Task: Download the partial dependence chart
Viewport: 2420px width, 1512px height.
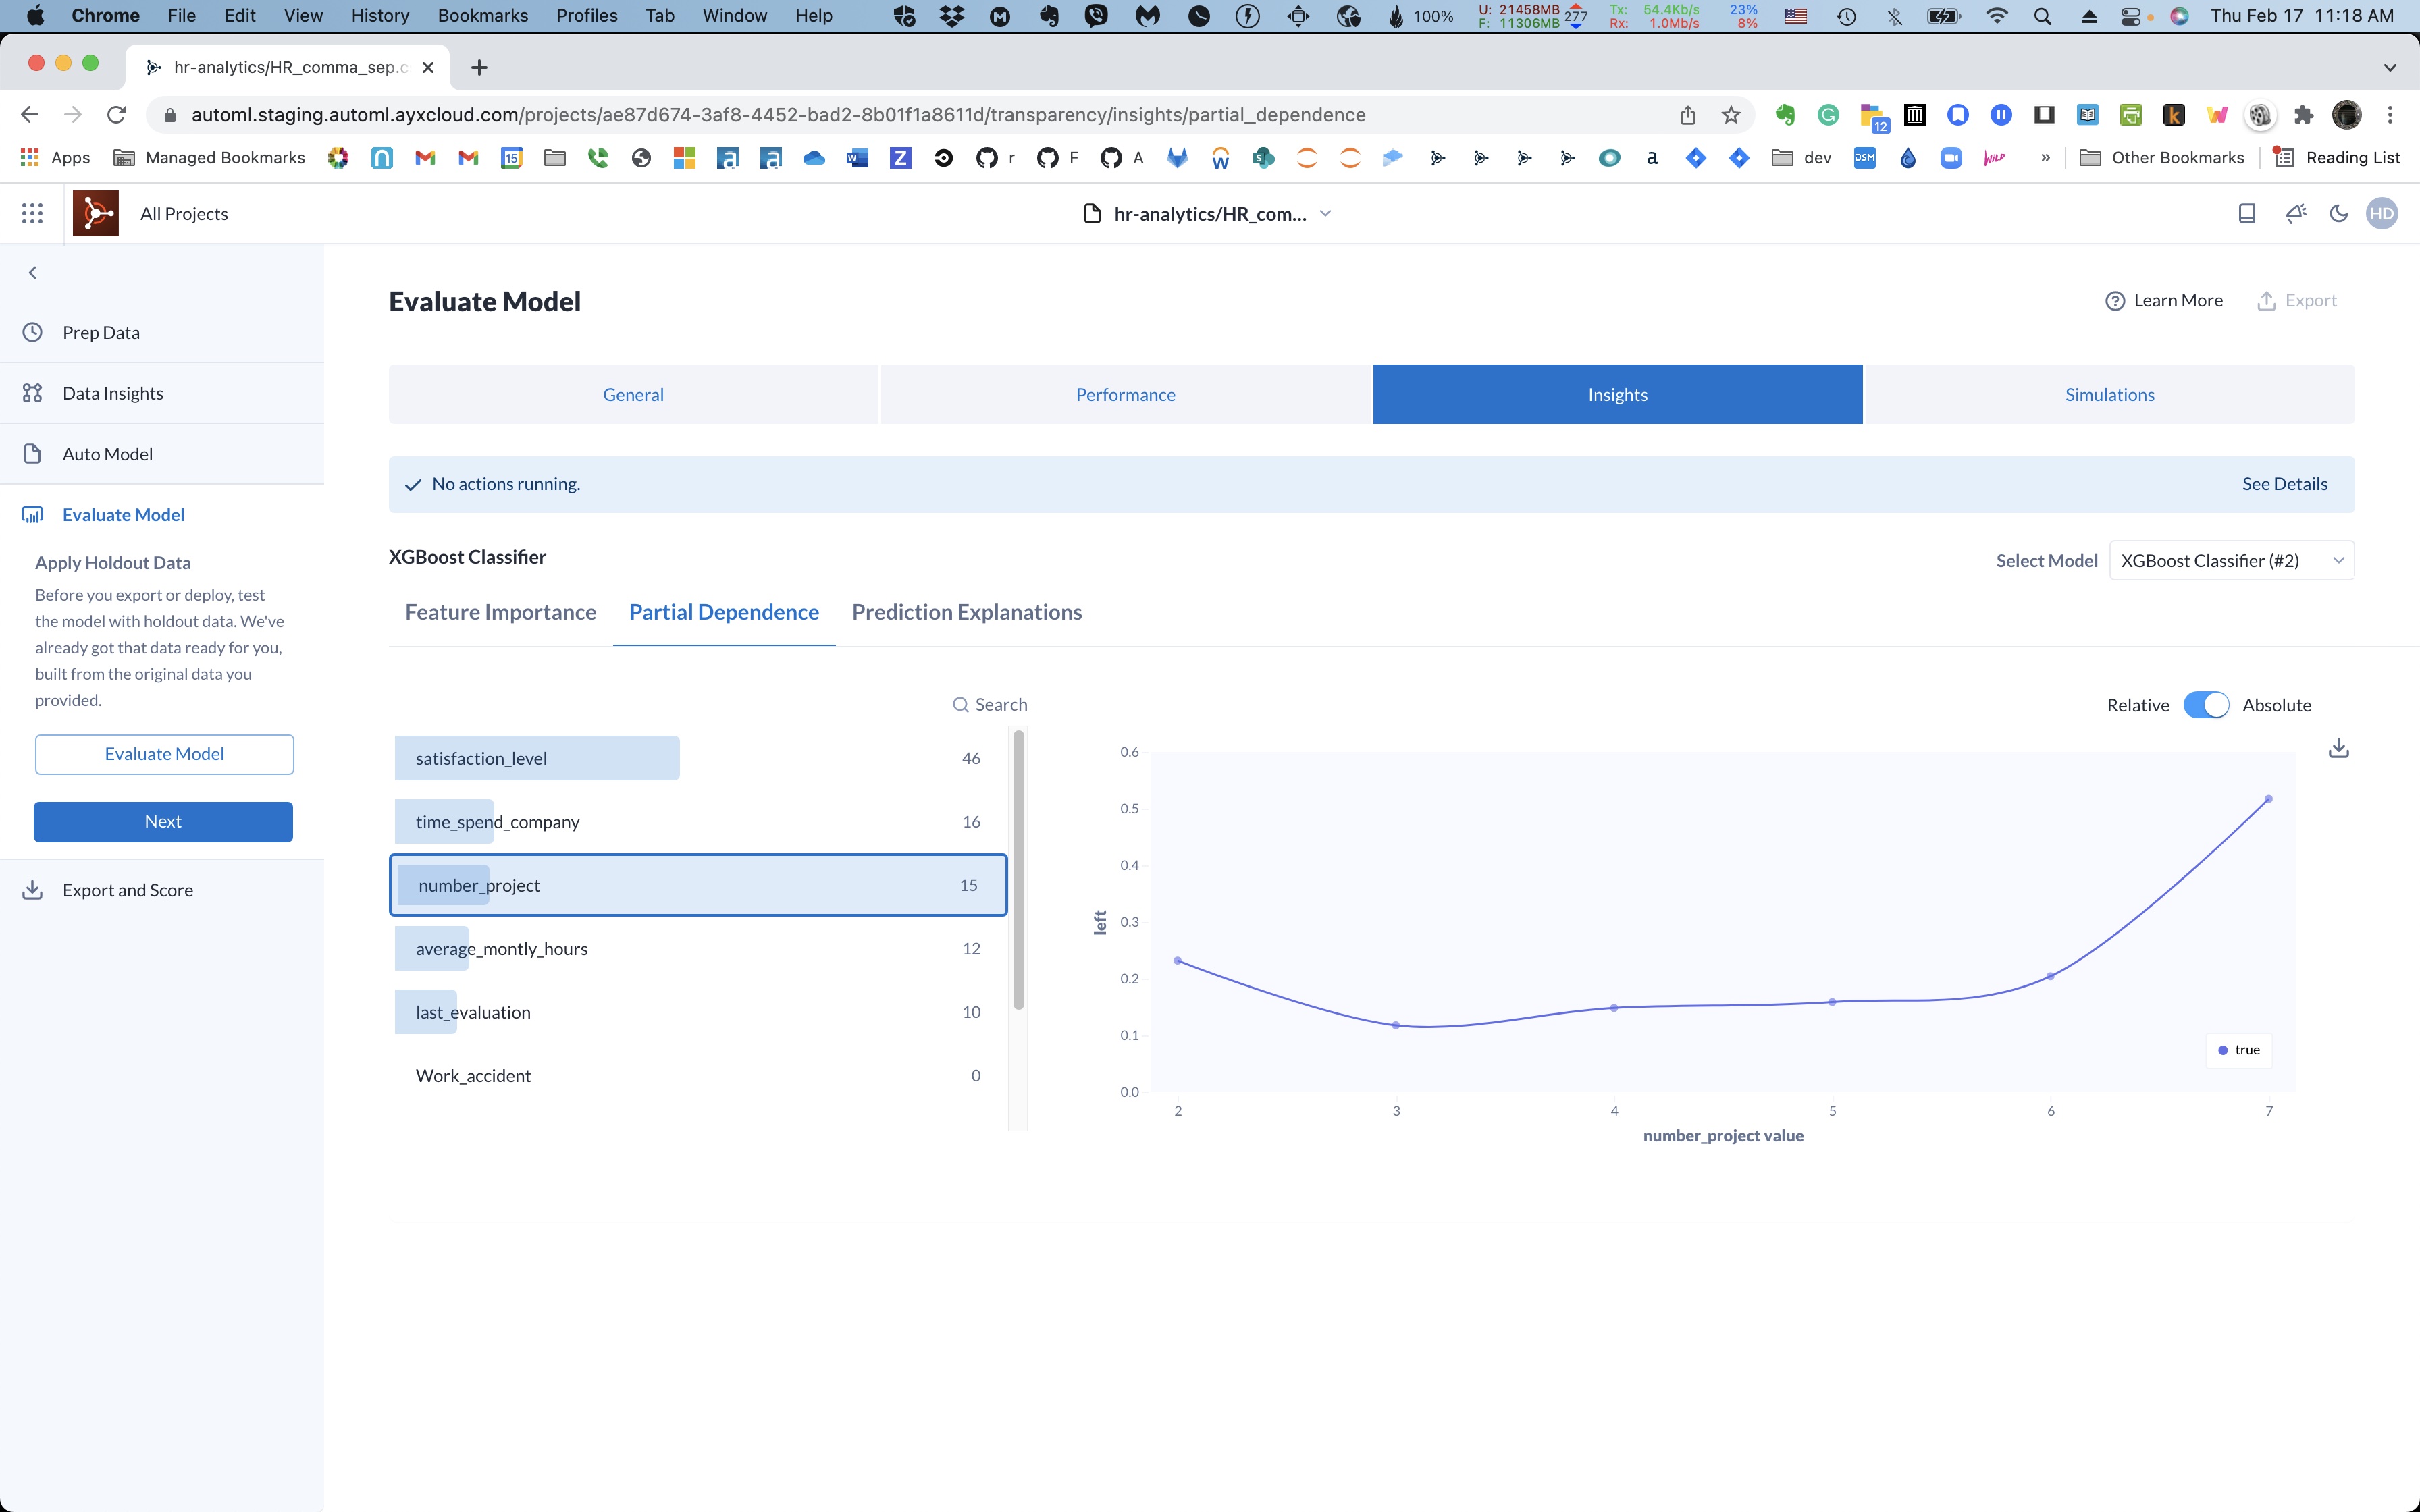Action: coord(2338,748)
